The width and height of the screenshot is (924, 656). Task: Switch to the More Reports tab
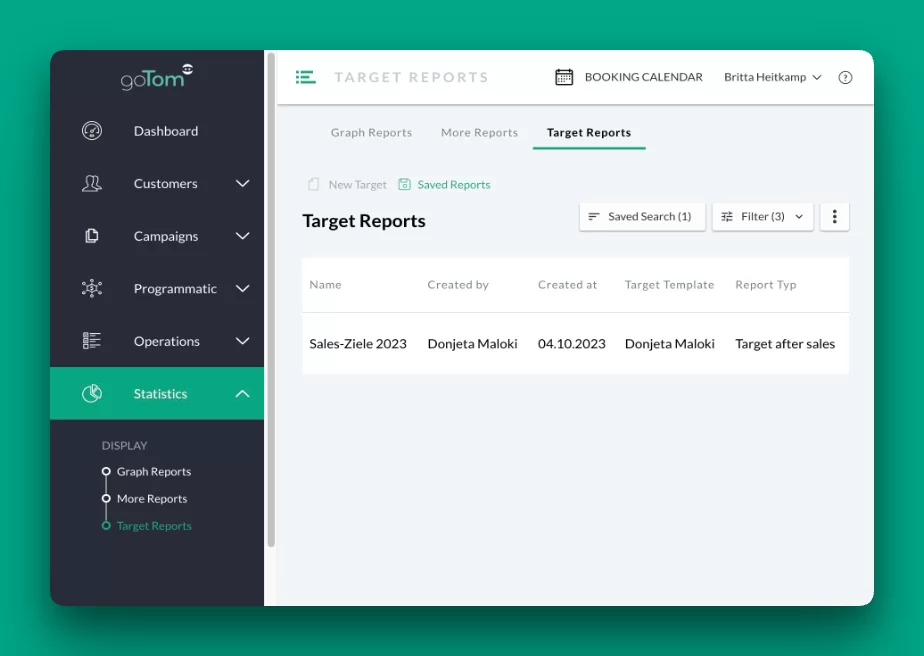[x=479, y=133]
